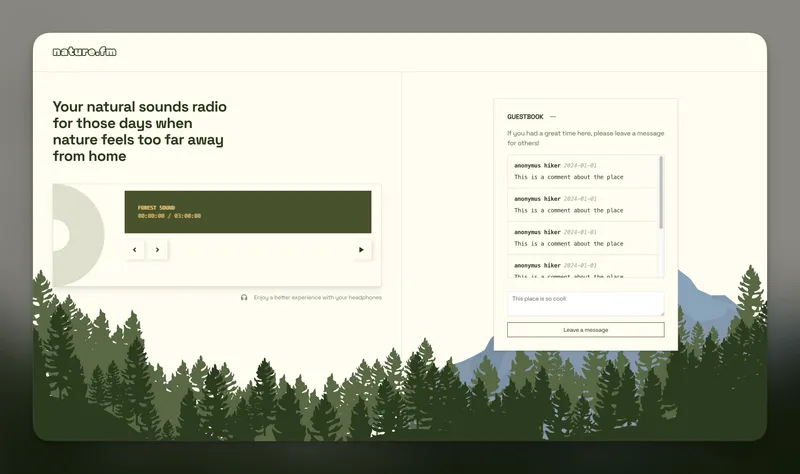This screenshot has width=800, height=474.
Task: Click the dash icon beside GUESTBOOK
Action: (553, 117)
